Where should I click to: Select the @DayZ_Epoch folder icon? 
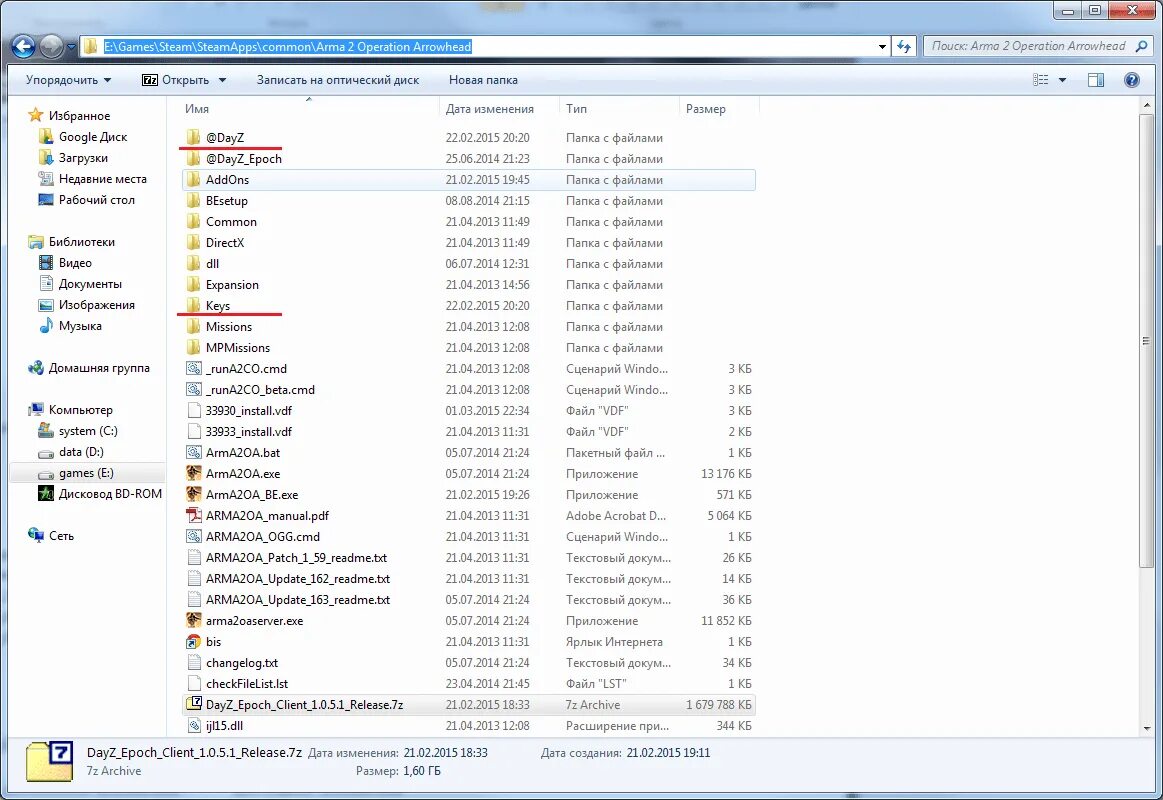194,159
